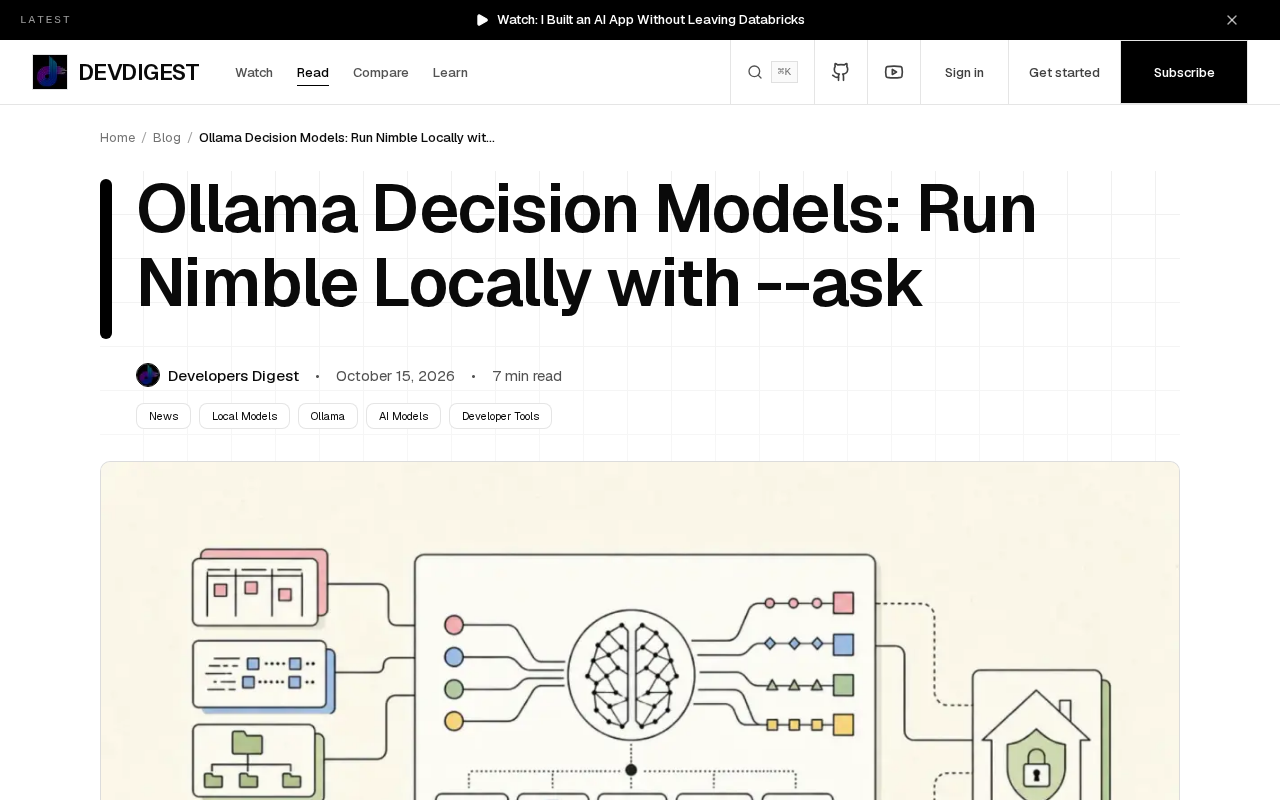1280x800 pixels.
Task: Select the Developer Tools tag
Action: tap(500, 416)
